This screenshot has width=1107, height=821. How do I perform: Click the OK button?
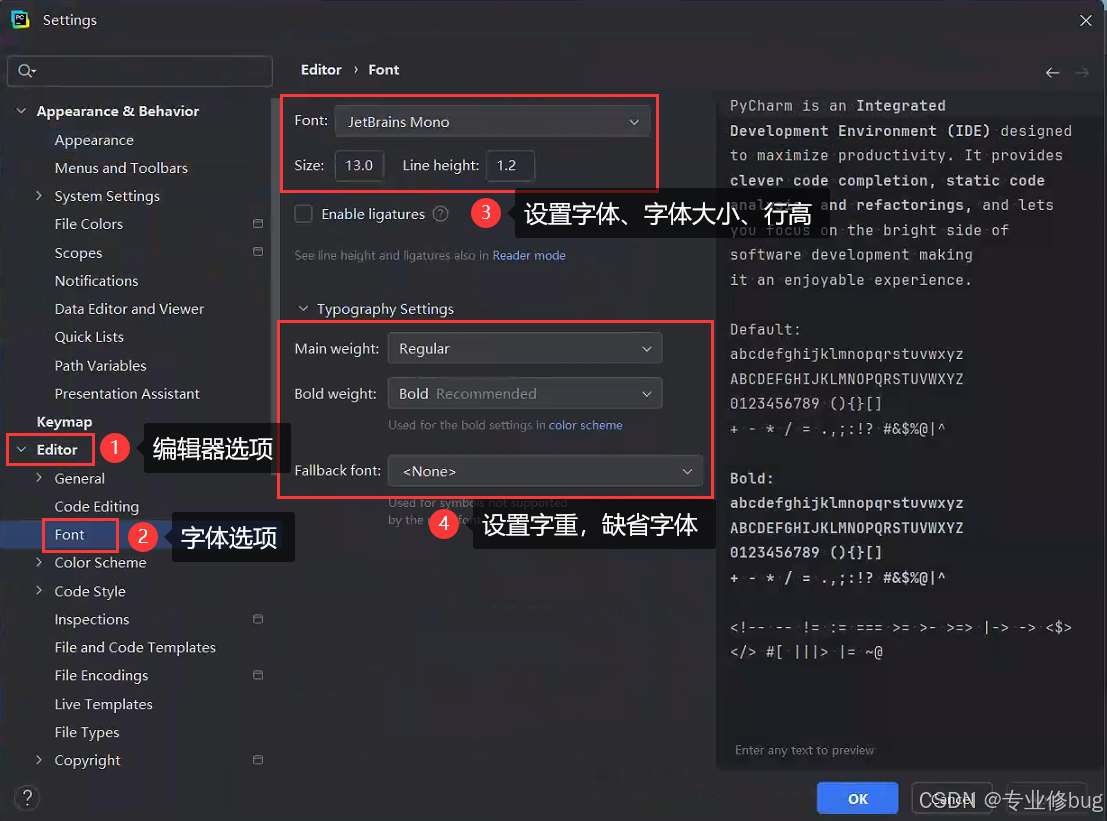point(857,798)
